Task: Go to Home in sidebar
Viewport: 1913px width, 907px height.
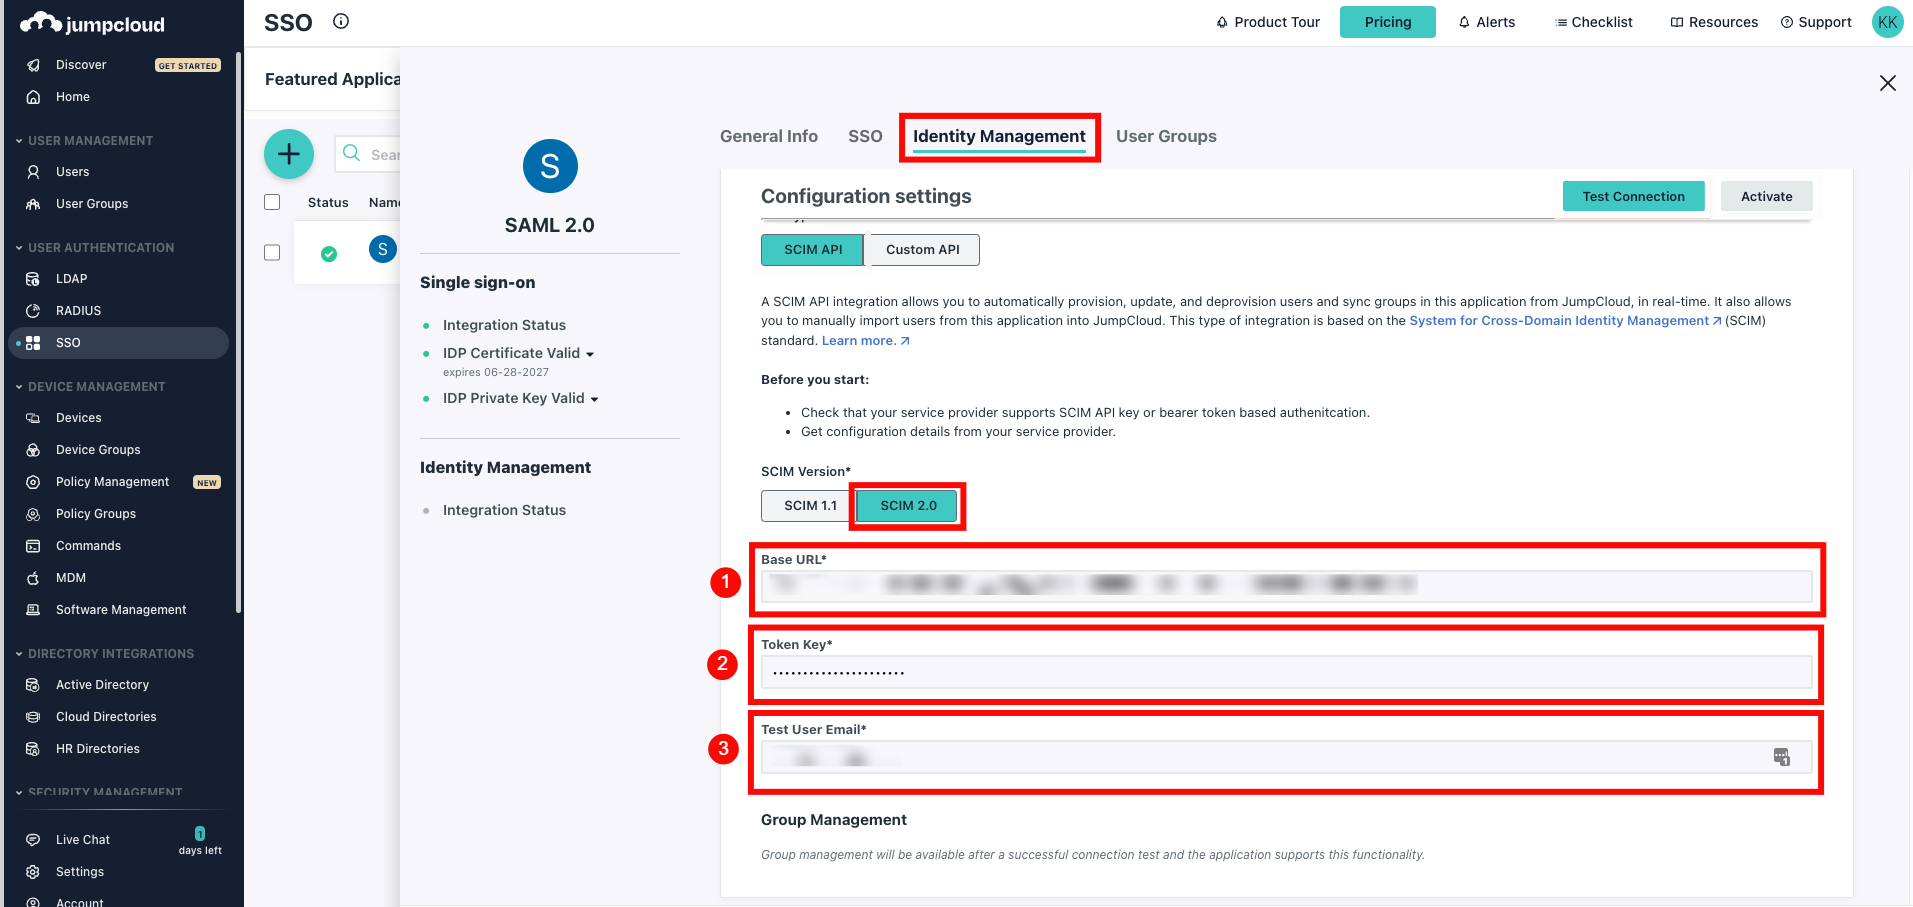Action: tap(73, 97)
